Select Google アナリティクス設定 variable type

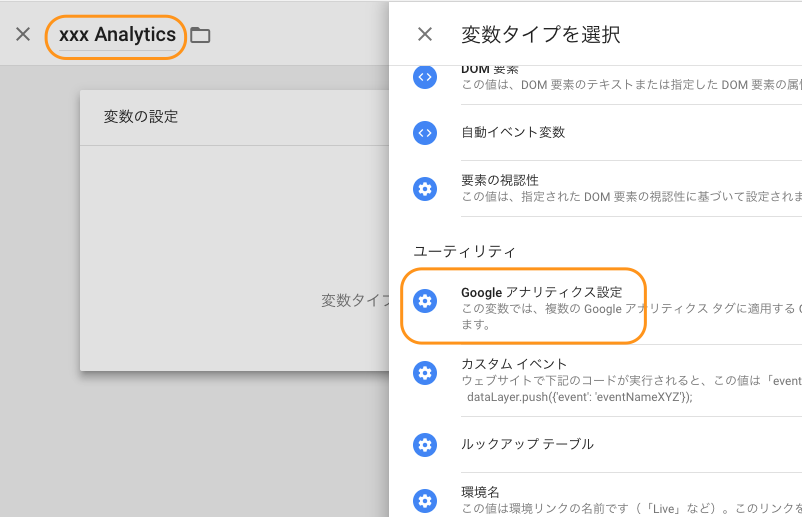(542, 293)
